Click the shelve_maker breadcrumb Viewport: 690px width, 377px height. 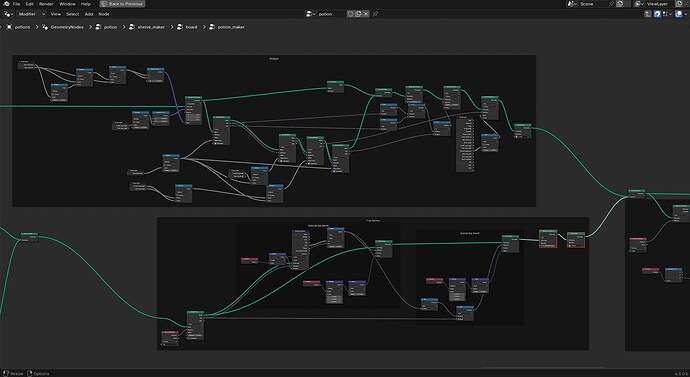pos(151,27)
